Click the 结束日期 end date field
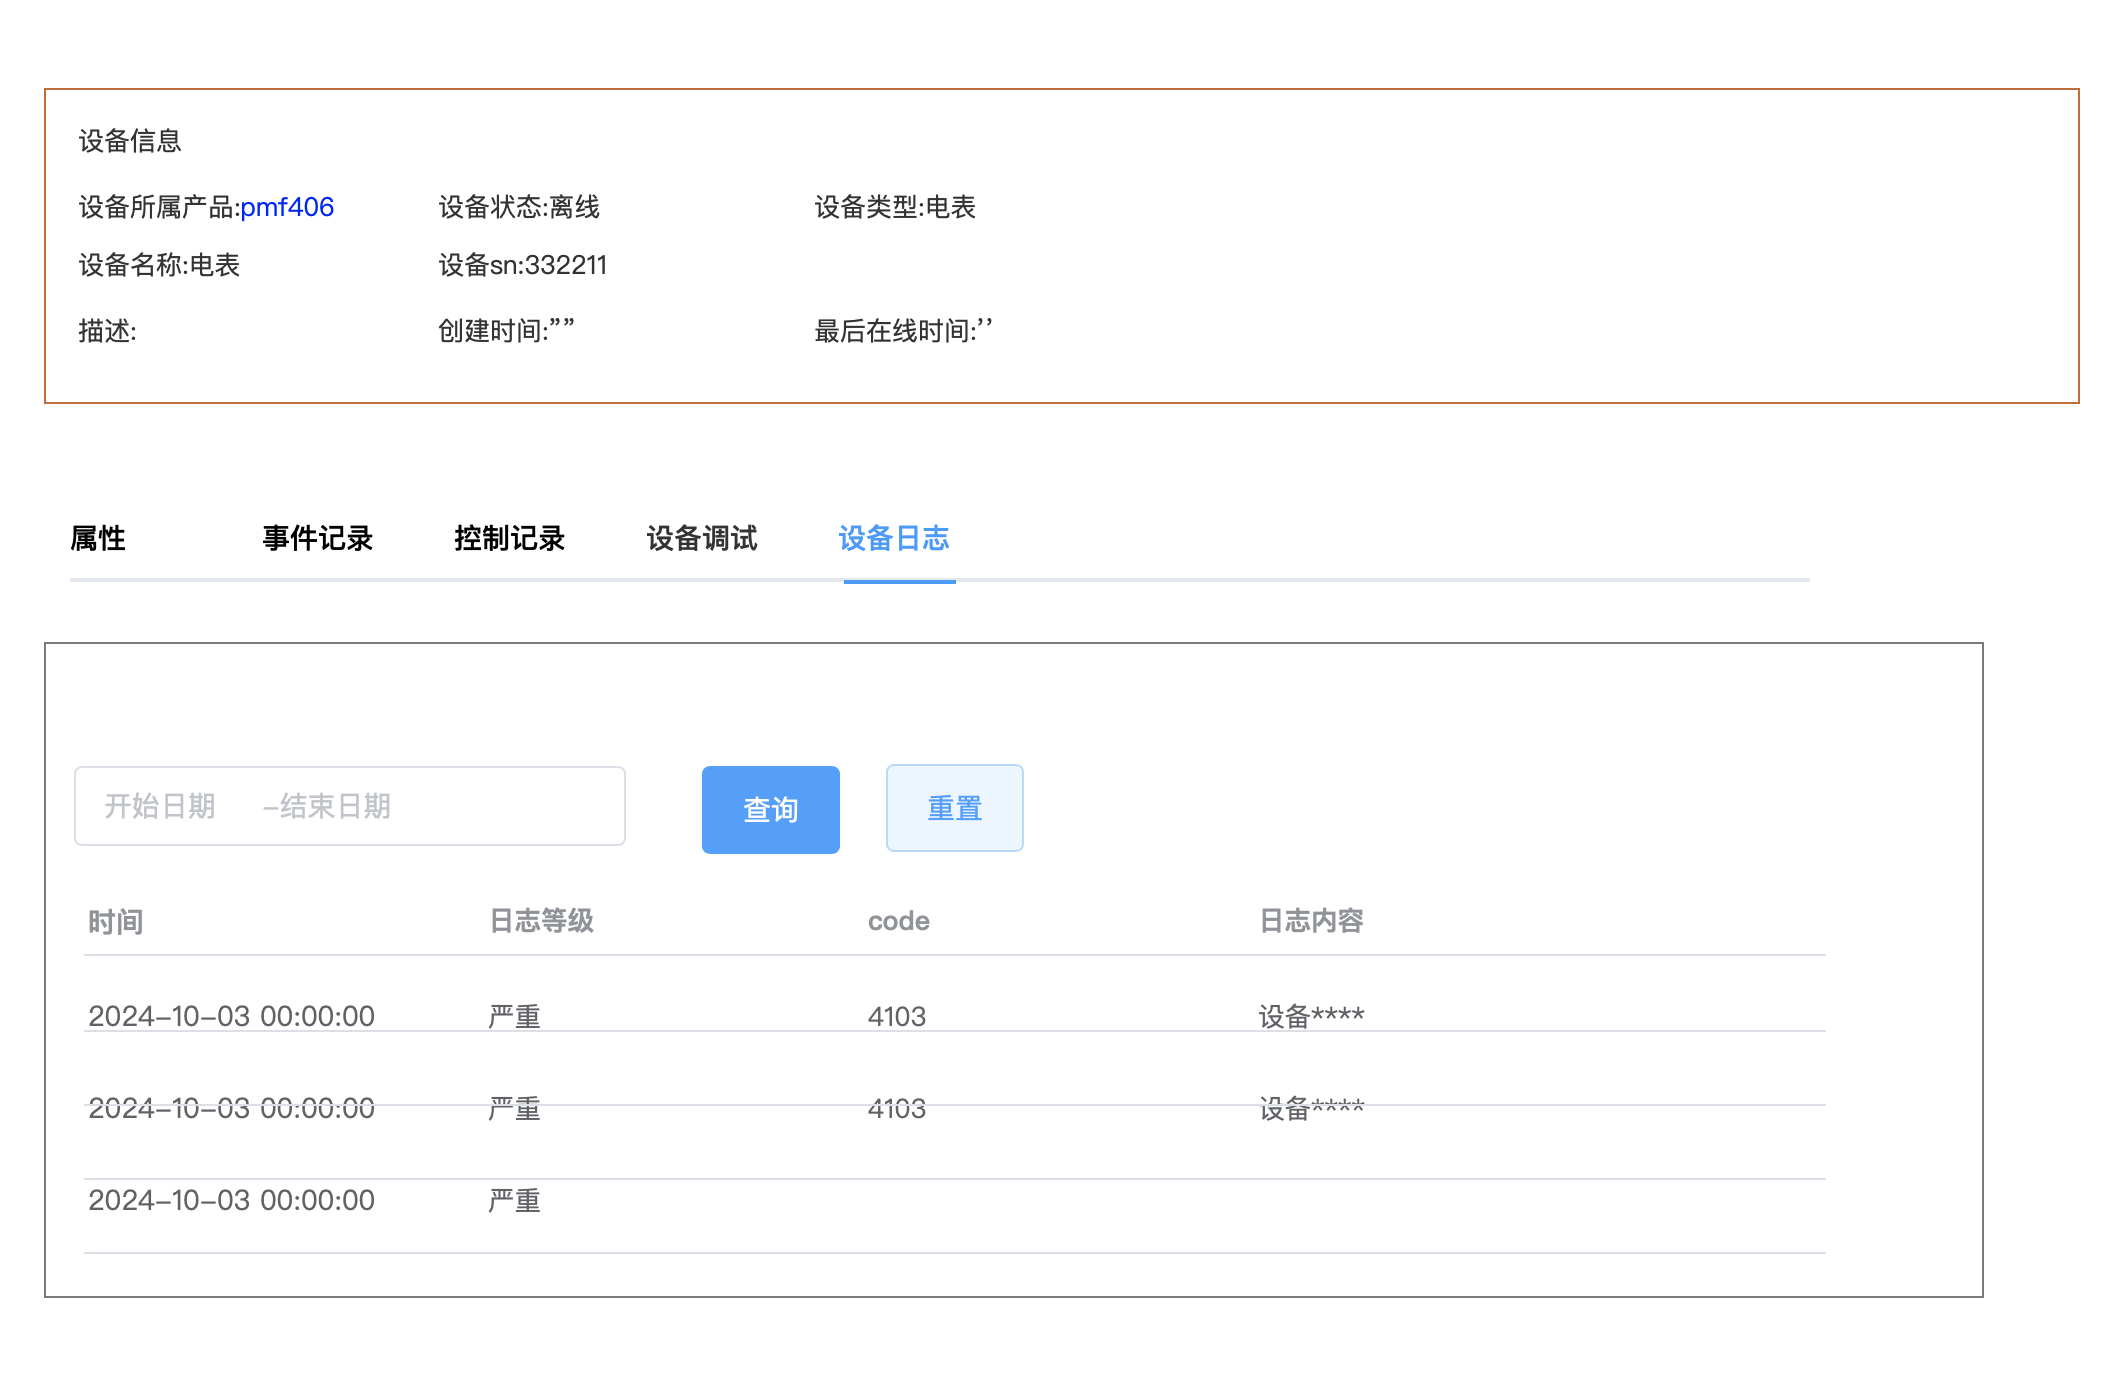2128x1394 pixels. click(335, 806)
